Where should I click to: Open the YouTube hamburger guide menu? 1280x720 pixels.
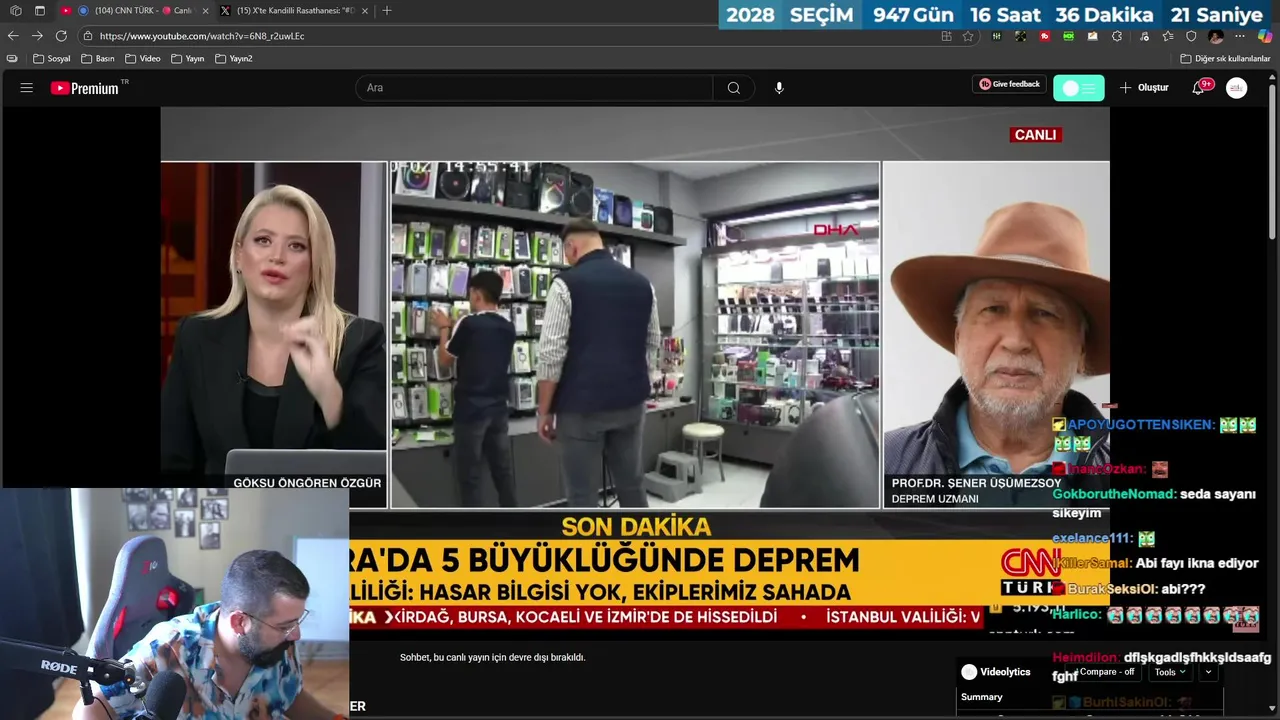[x=27, y=88]
